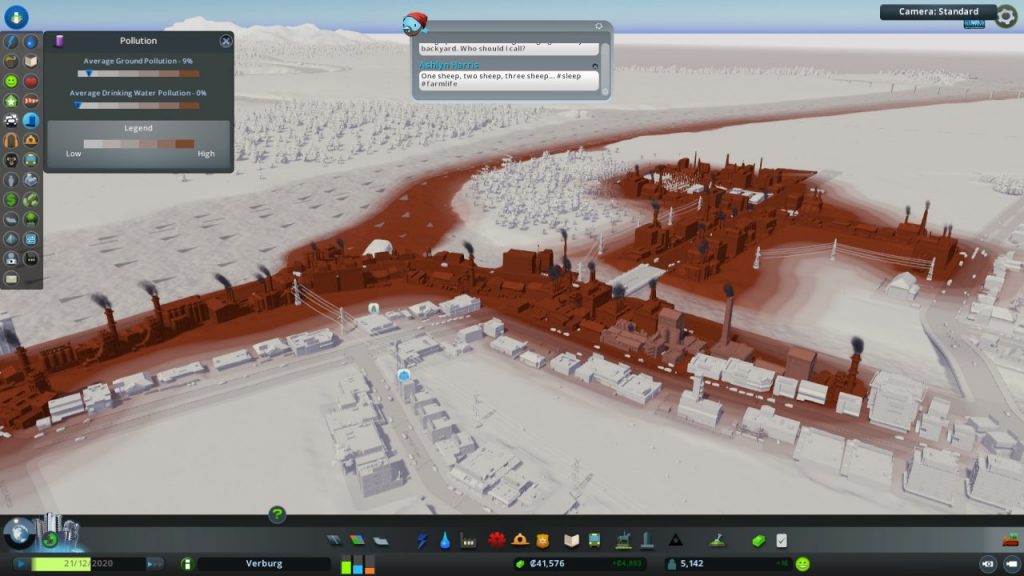Show Crime info view black mask icon

[11, 159]
